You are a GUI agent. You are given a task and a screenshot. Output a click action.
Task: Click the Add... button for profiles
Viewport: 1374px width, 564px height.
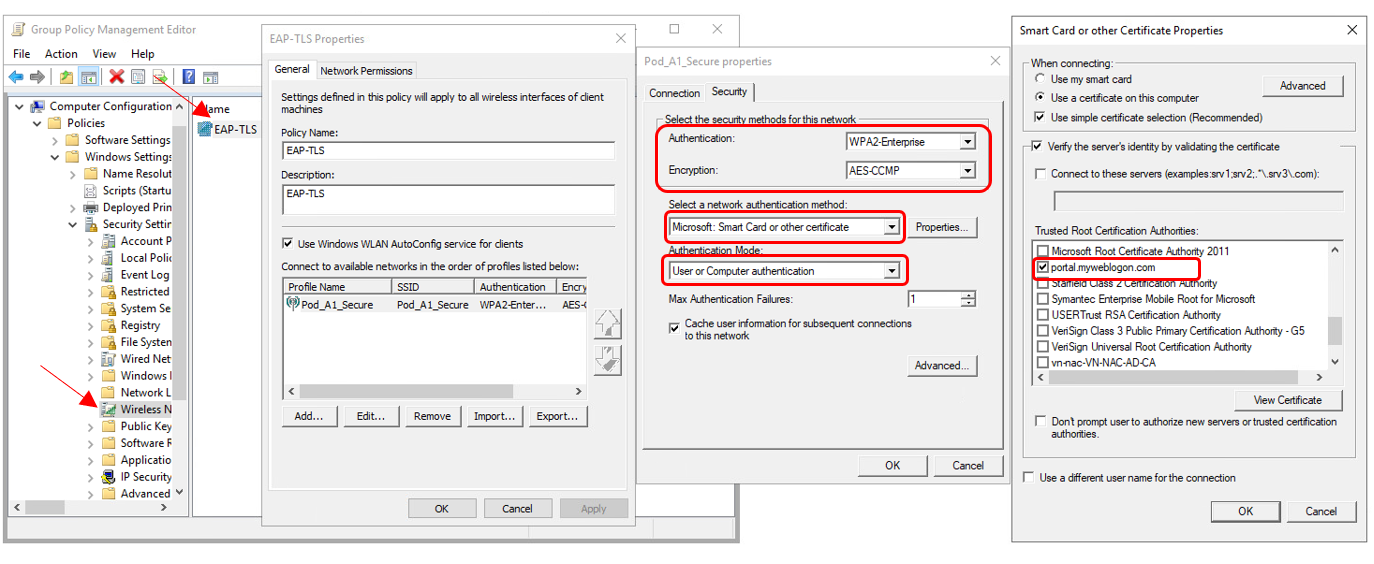[309, 416]
